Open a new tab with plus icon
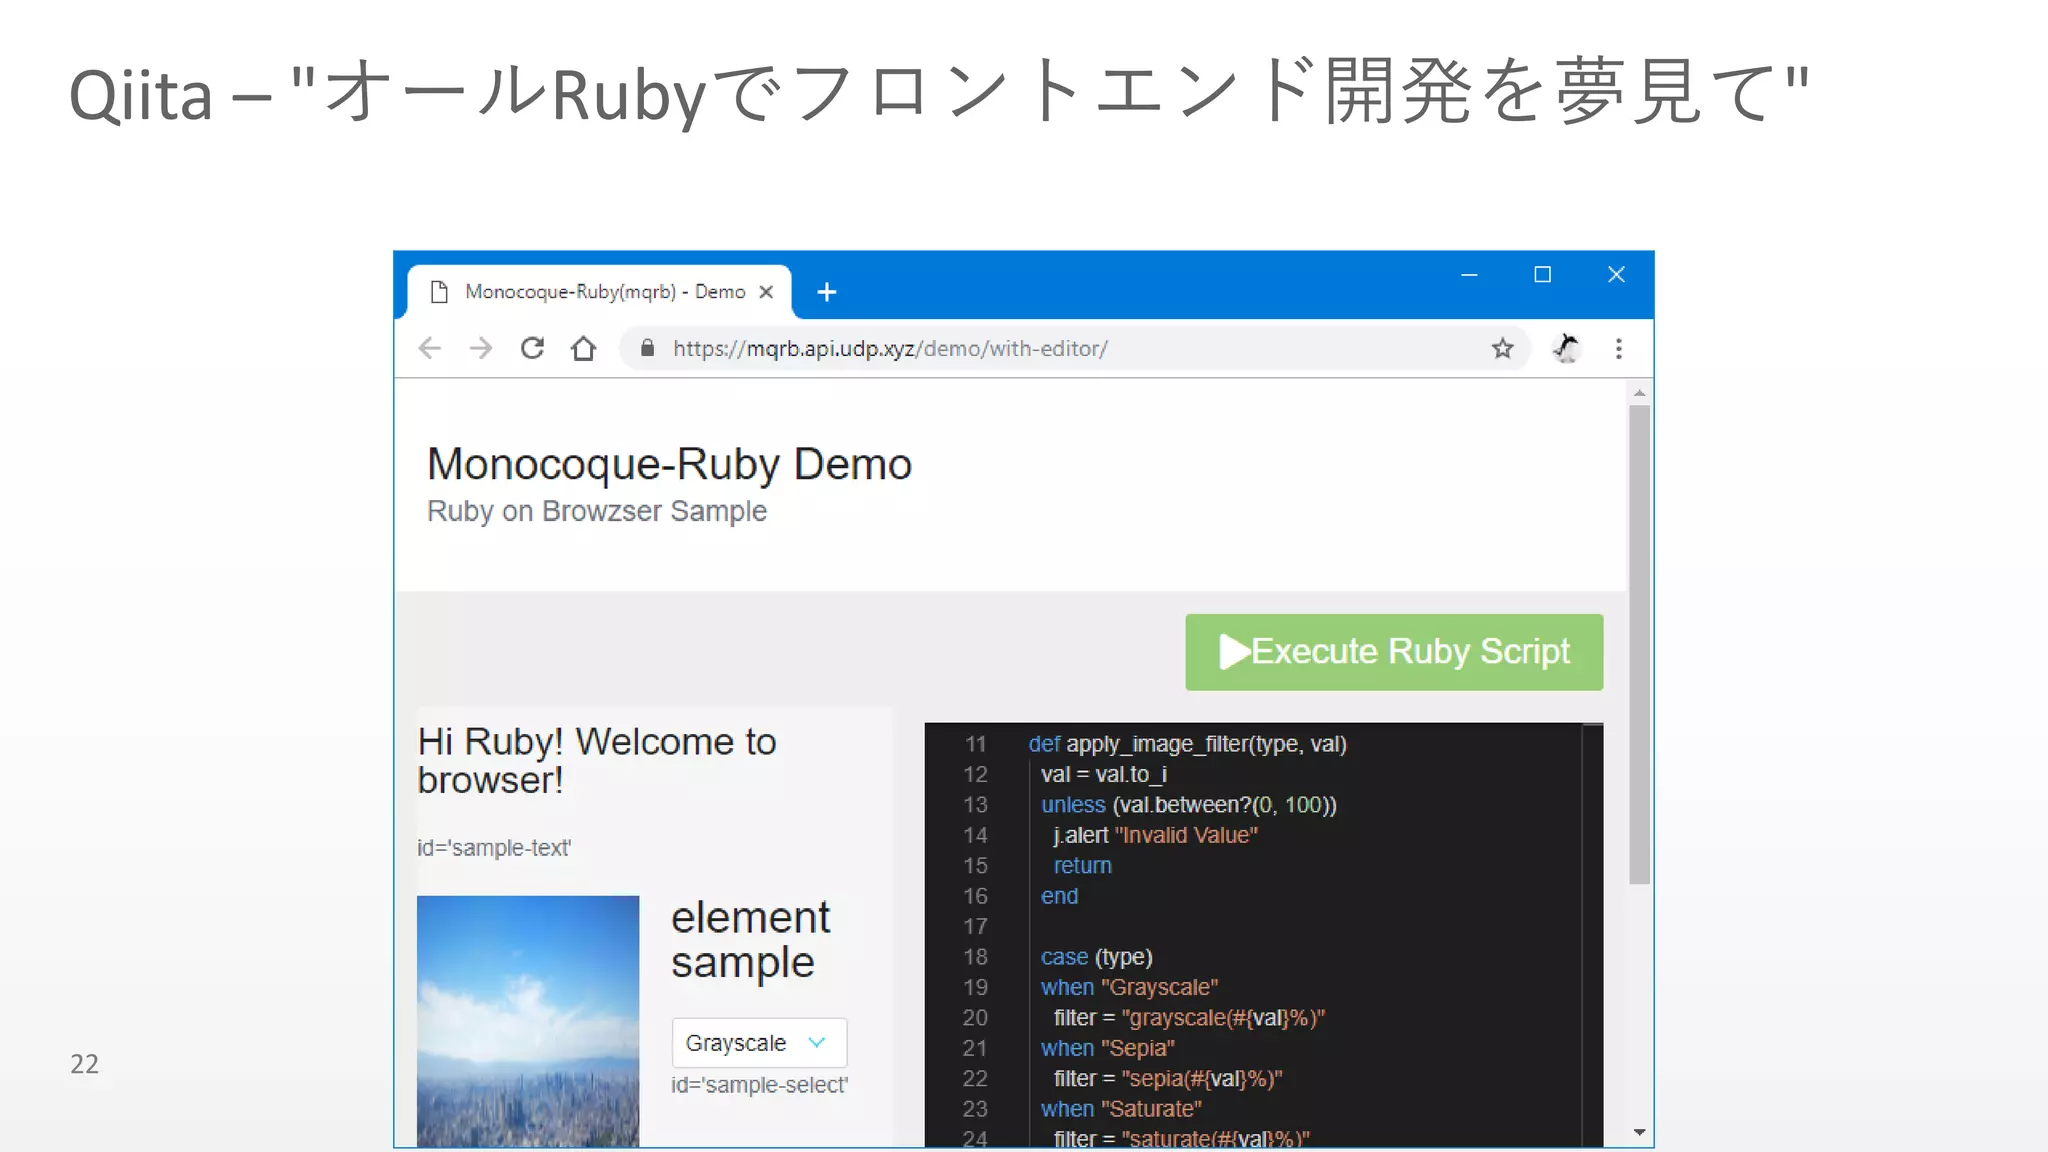2048x1152 pixels. click(827, 292)
